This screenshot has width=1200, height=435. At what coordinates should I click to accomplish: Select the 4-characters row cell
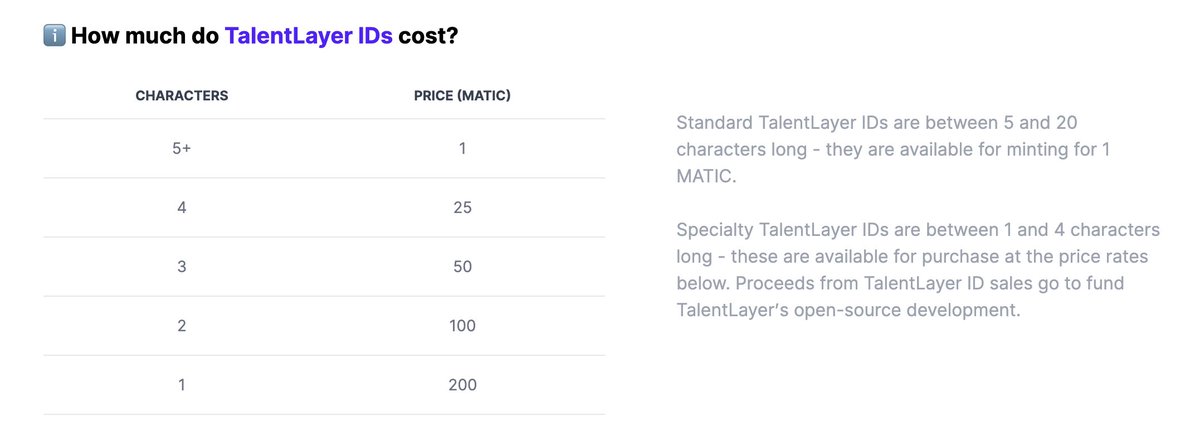[182, 208]
